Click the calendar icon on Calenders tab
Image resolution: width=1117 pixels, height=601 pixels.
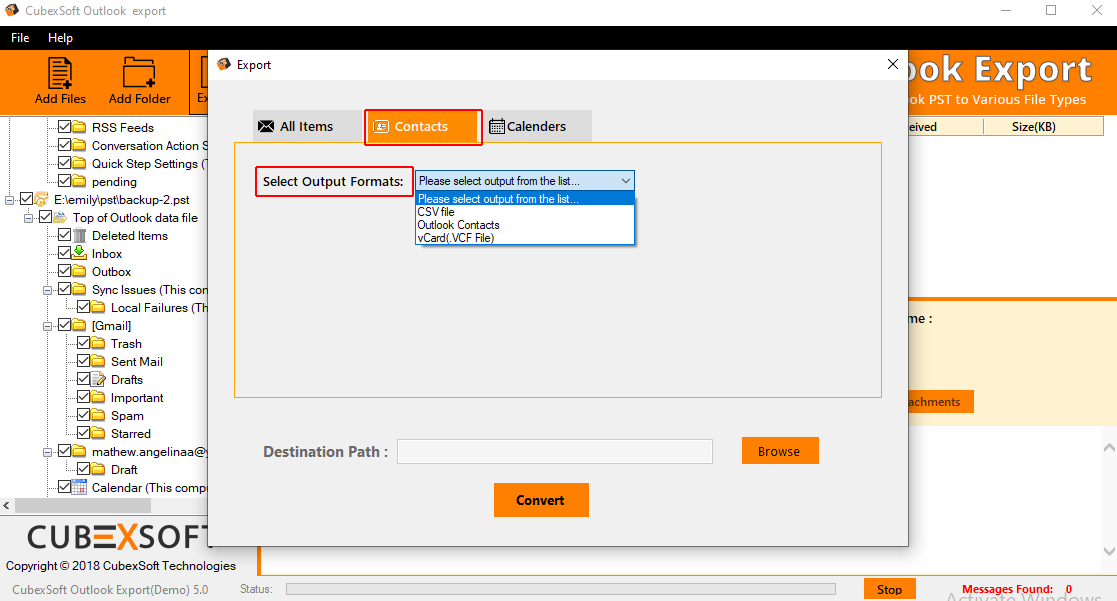[x=496, y=127]
